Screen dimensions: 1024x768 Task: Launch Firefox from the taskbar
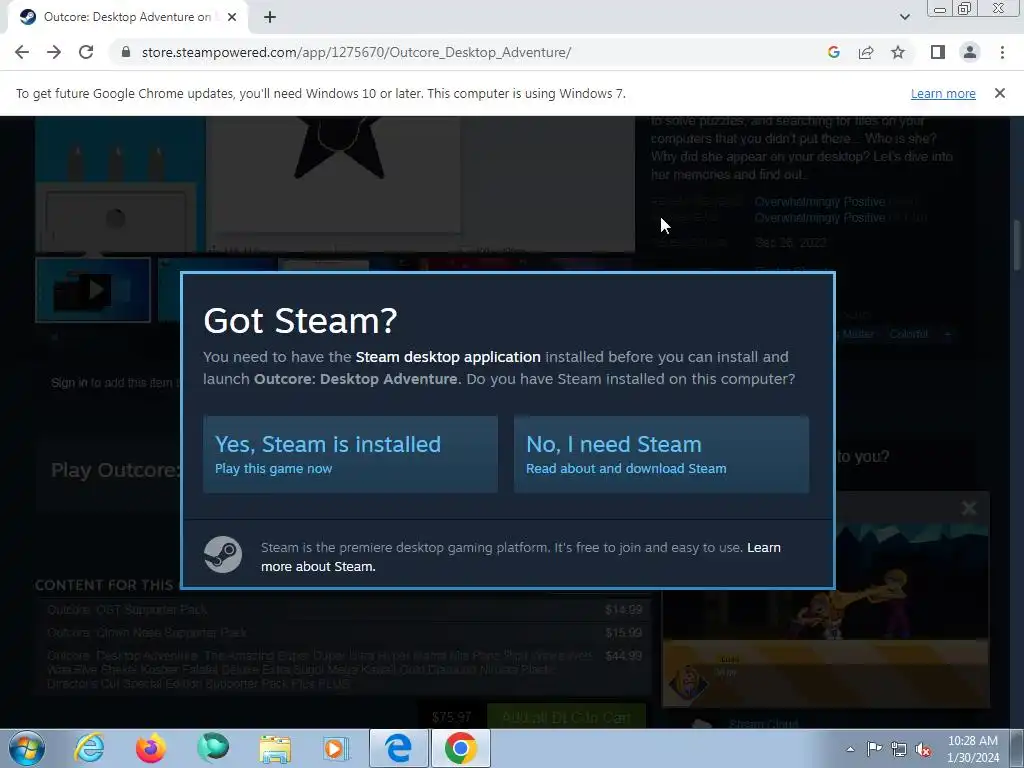pos(150,748)
